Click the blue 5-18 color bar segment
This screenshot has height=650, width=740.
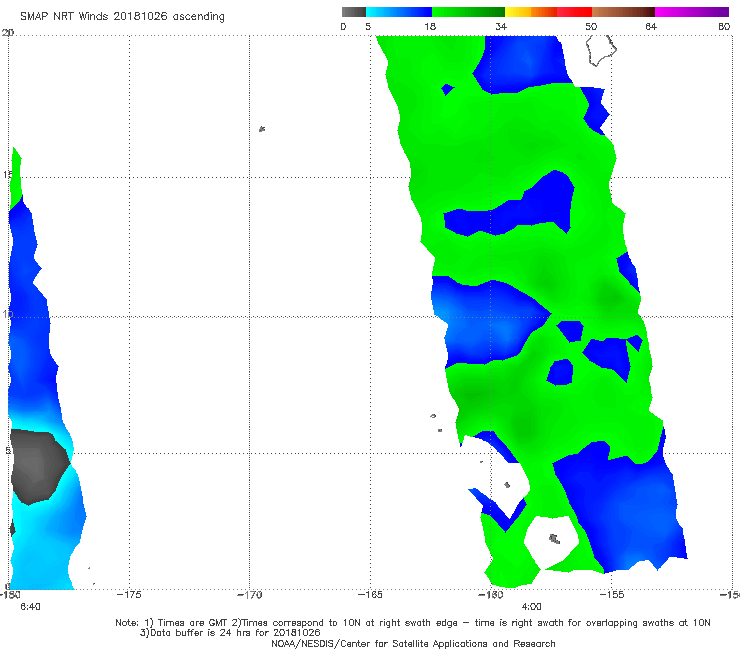tap(399, 12)
